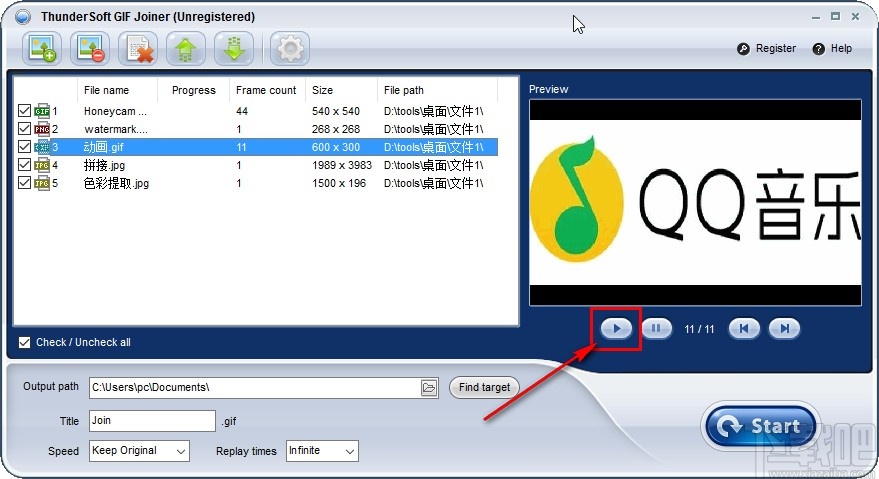Toggle Check / Uncheck all checkbox
879x479 pixels.
[24, 342]
